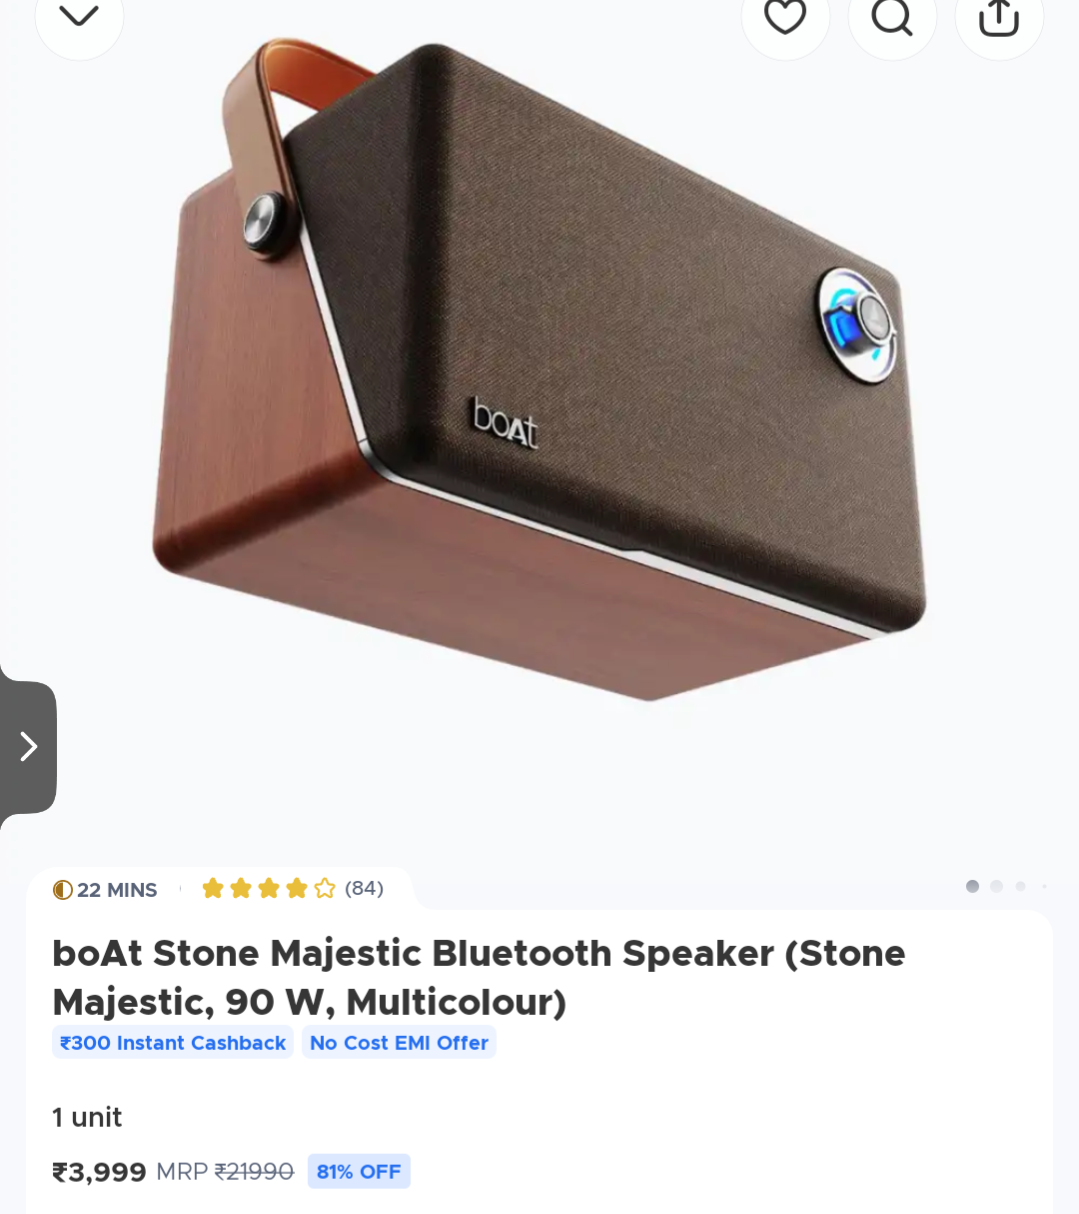Share this product via the share icon

(x=999, y=17)
